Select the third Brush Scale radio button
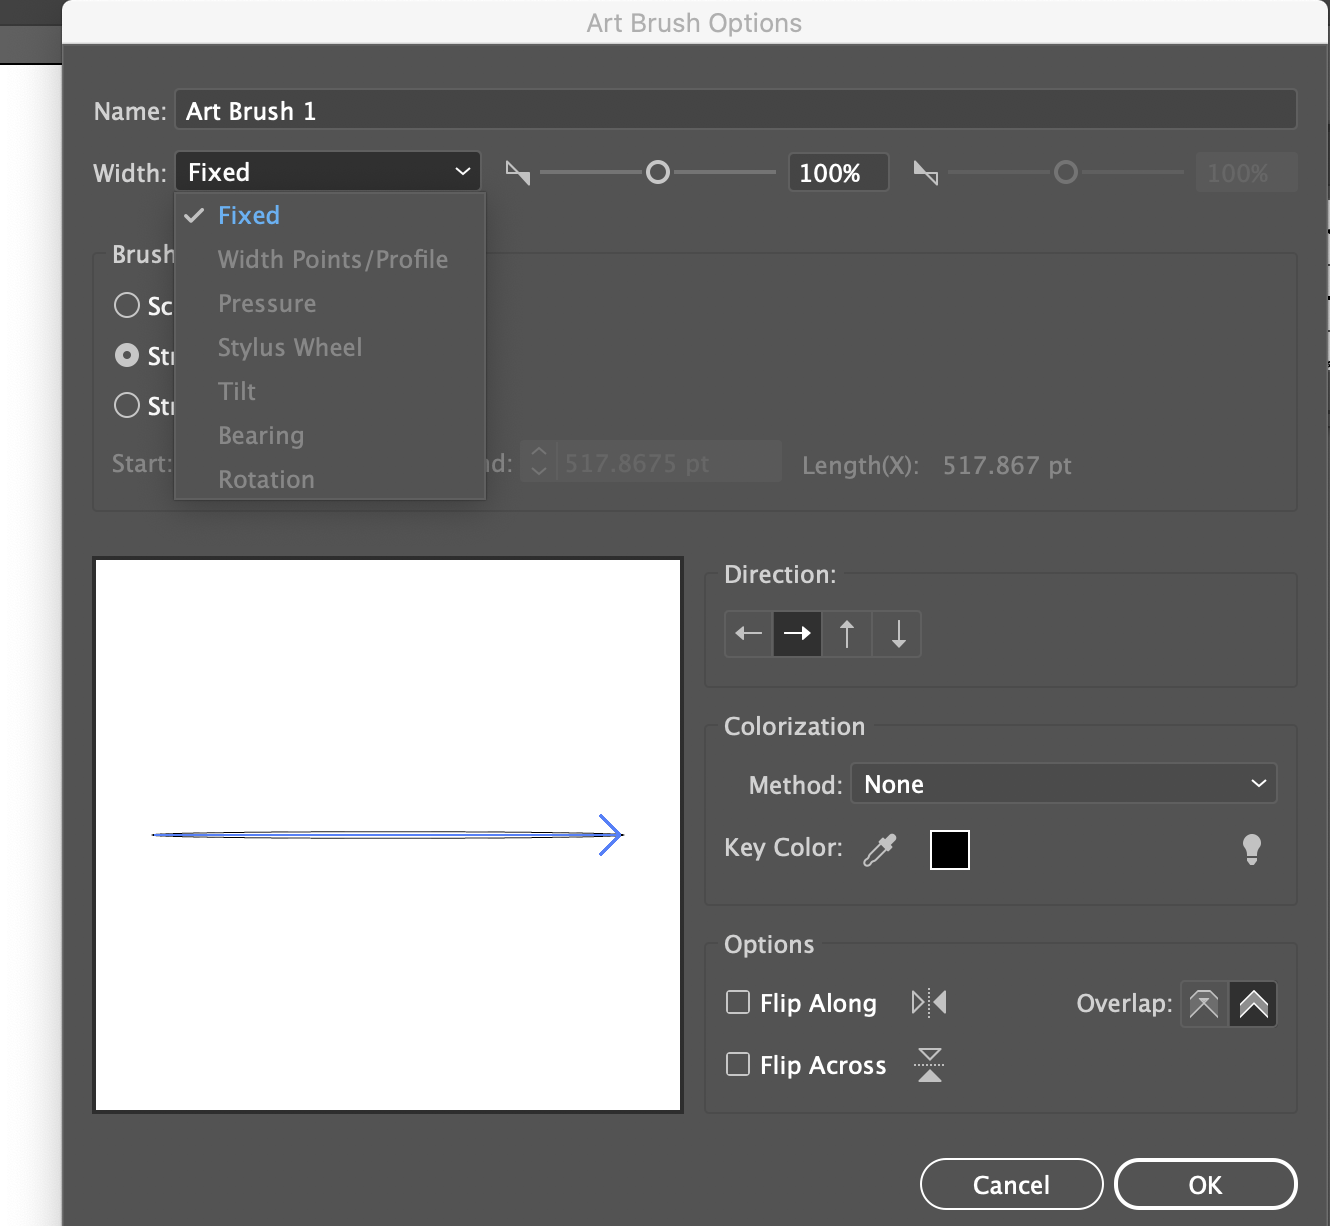Screen dimensions: 1330x1226 pos(128,406)
